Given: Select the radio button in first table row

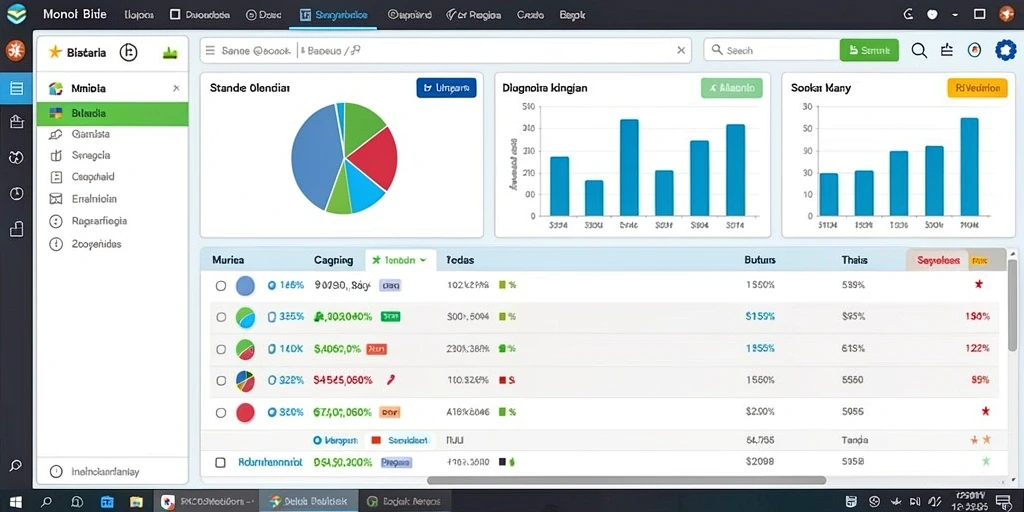Looking at the screenshot, I should coord(221,285).
